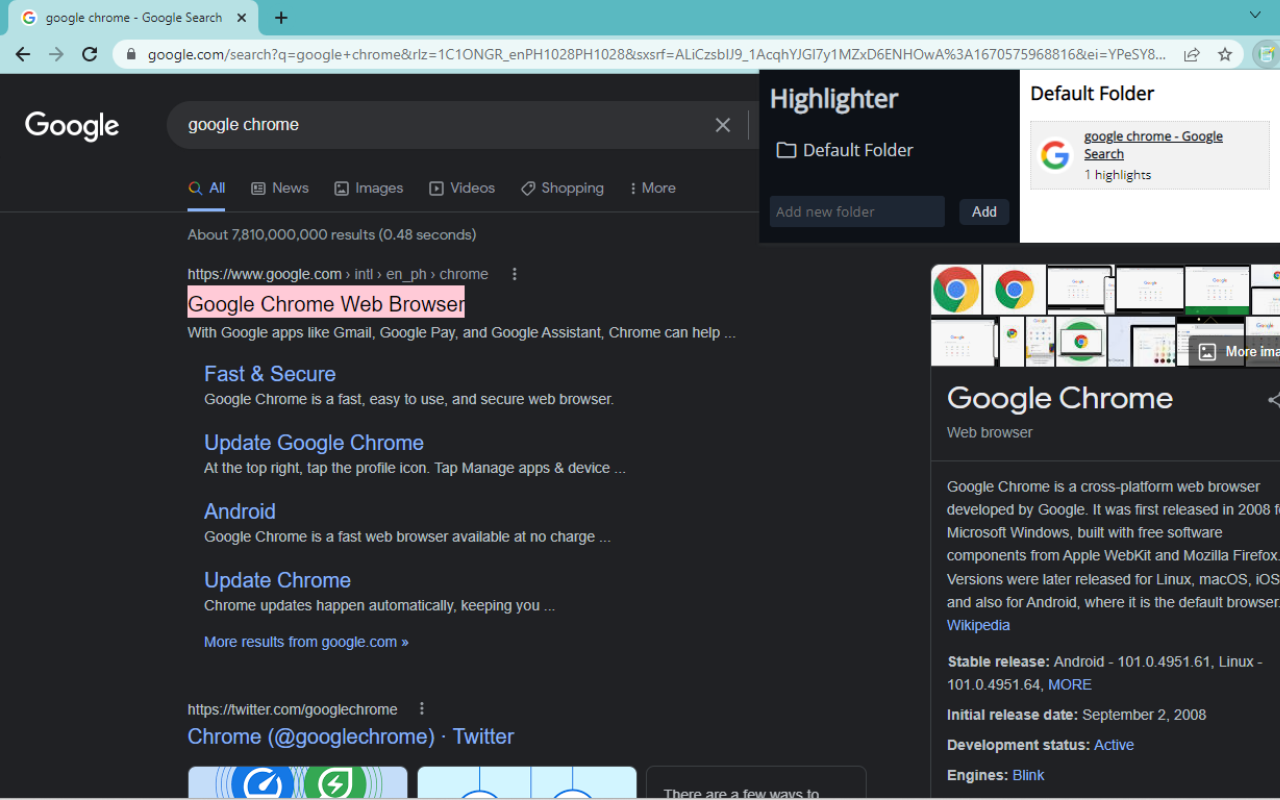Image resolution: width=1280 pixels, height=800 pixels.
Task: Switch to the Videos tab
Action: tap(462, 188)
